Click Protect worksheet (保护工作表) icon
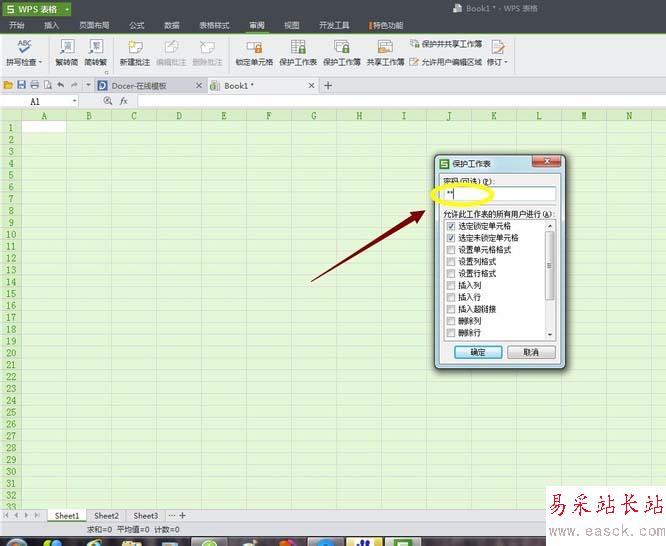The height and width of the screenshot is (546, 666). click(x=298, y=47)
